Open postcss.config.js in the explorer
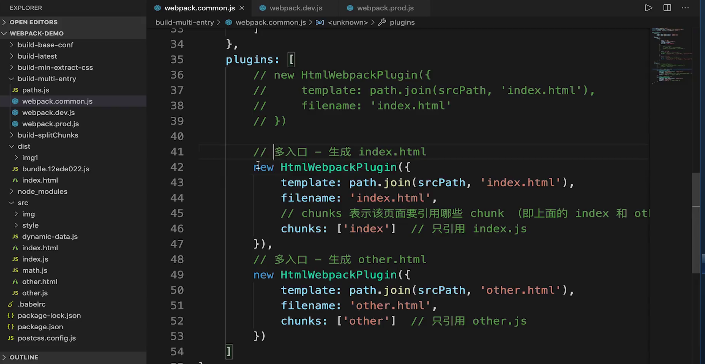705x364 pixels. click(73, 338)
